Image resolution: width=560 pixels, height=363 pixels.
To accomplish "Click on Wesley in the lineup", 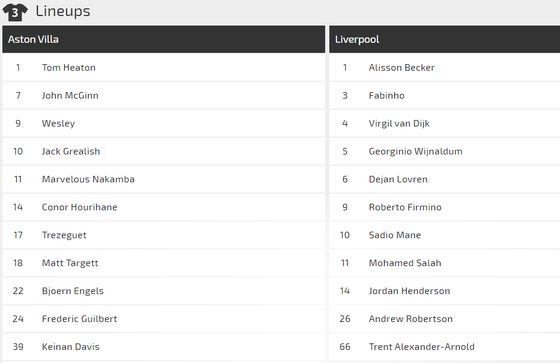I will click(x=58, y=124).
